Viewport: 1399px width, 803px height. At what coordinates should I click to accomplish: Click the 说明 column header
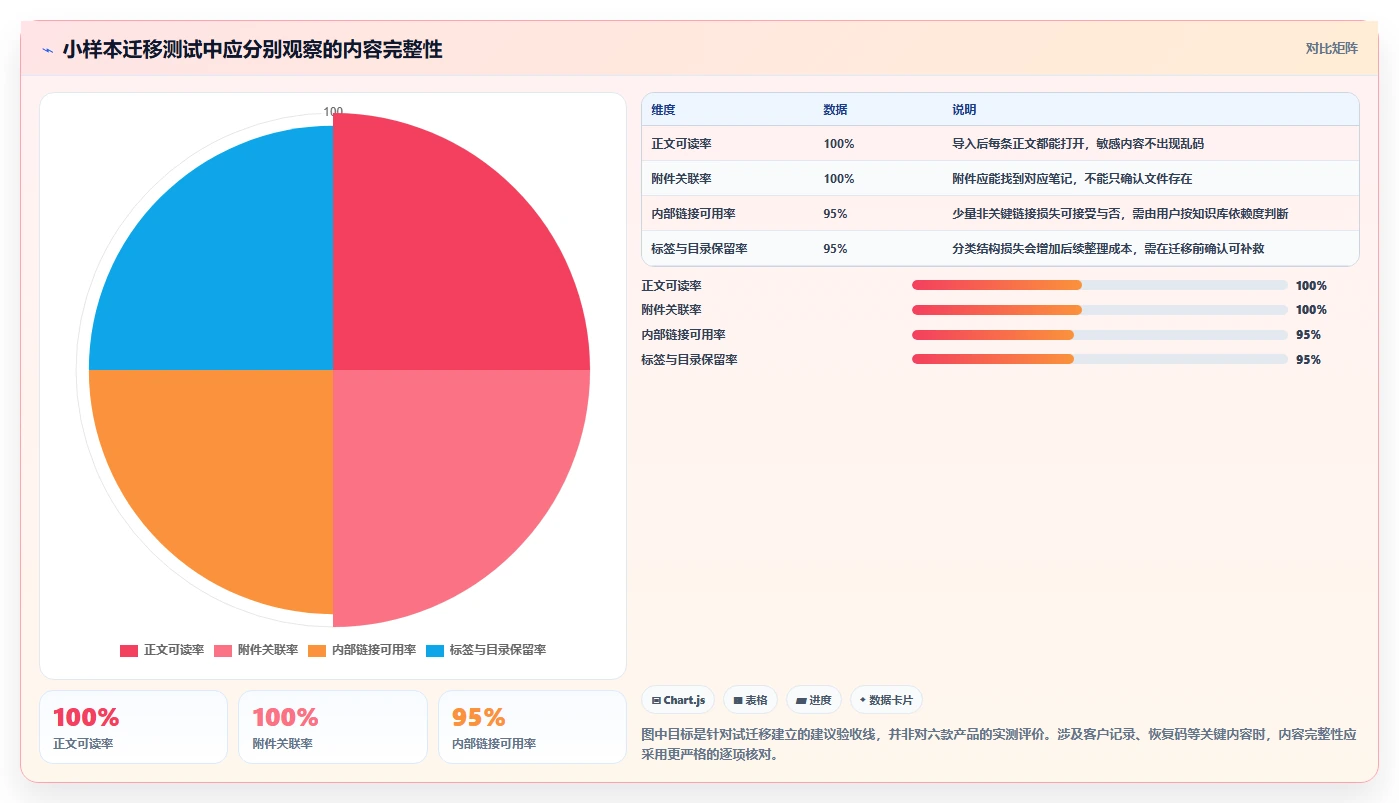point(964,110)
